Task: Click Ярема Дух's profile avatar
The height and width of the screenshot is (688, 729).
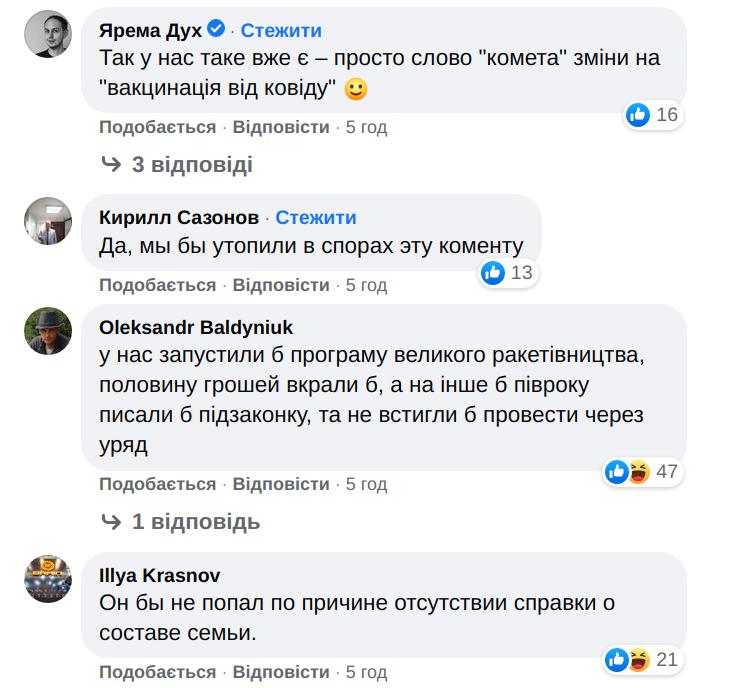Action: [x=48, y=37]
